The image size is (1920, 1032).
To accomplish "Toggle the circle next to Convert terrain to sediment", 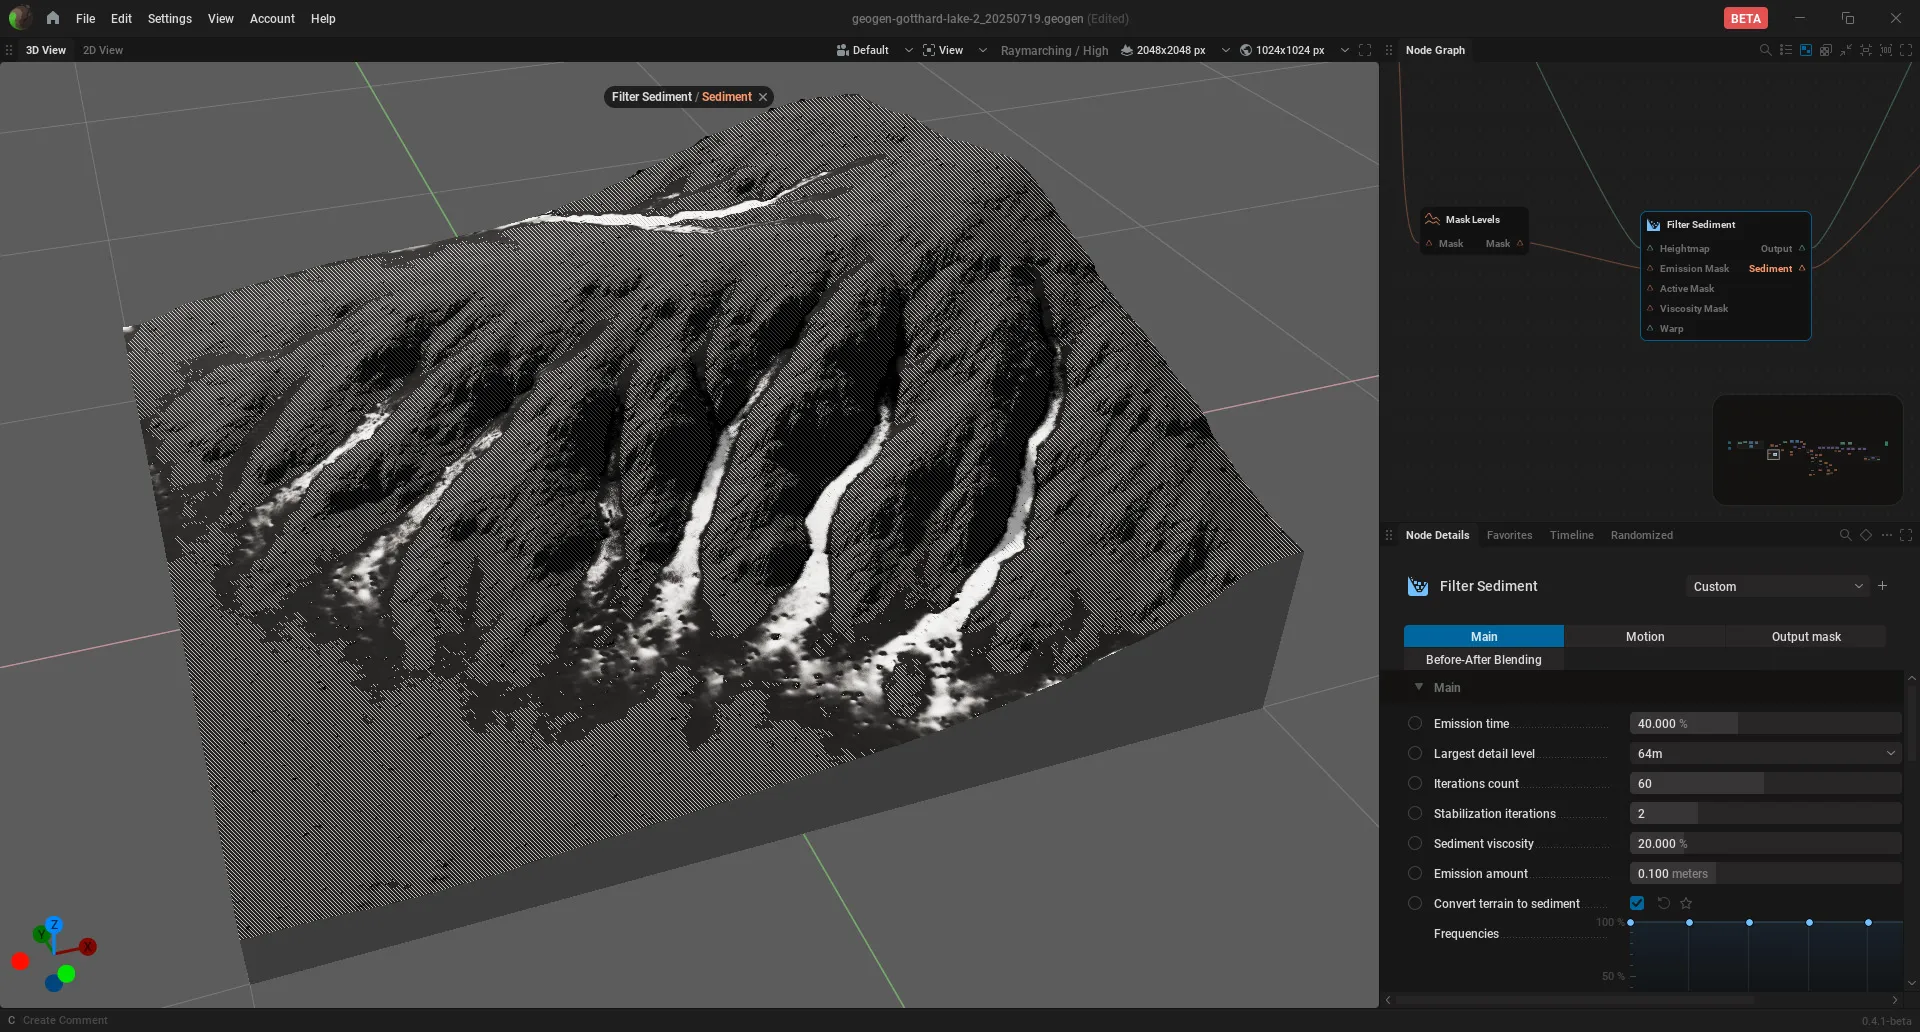I will 1415,903.
